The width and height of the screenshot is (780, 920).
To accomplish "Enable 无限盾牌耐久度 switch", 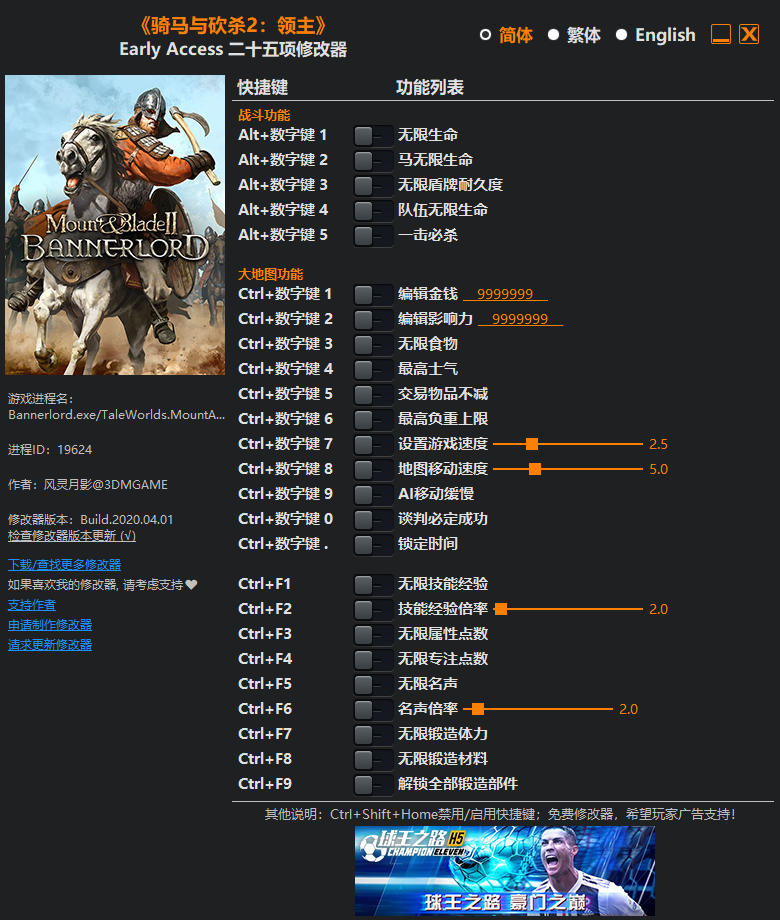I will 373,186.
